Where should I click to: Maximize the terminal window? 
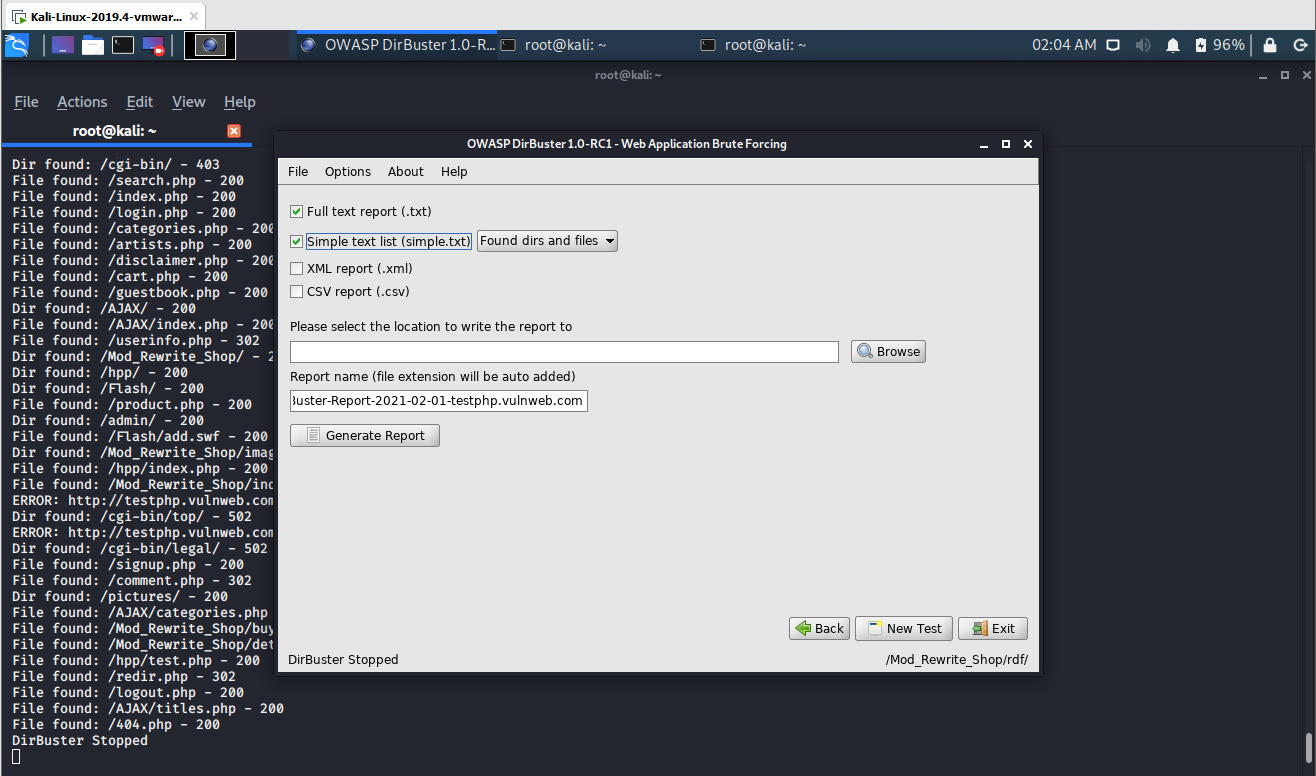[x=1284, y=75]
